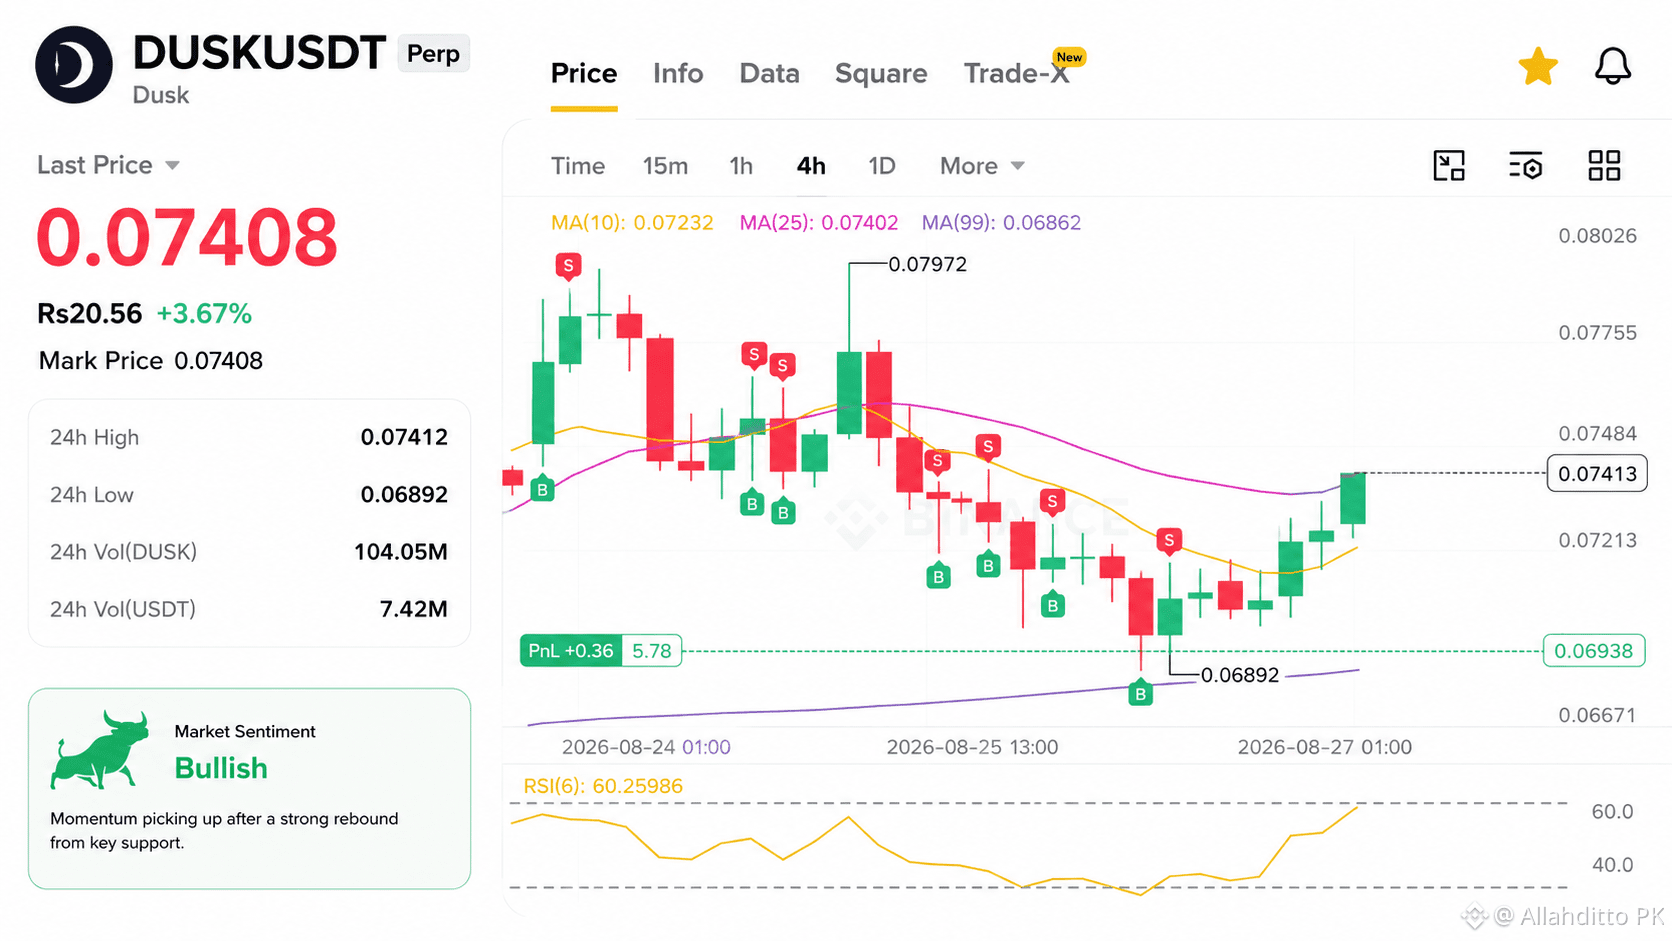Click the DUSKUSDT pair title
The width and height of the screenshot is (1672, 941).
(x=259, y=53)
